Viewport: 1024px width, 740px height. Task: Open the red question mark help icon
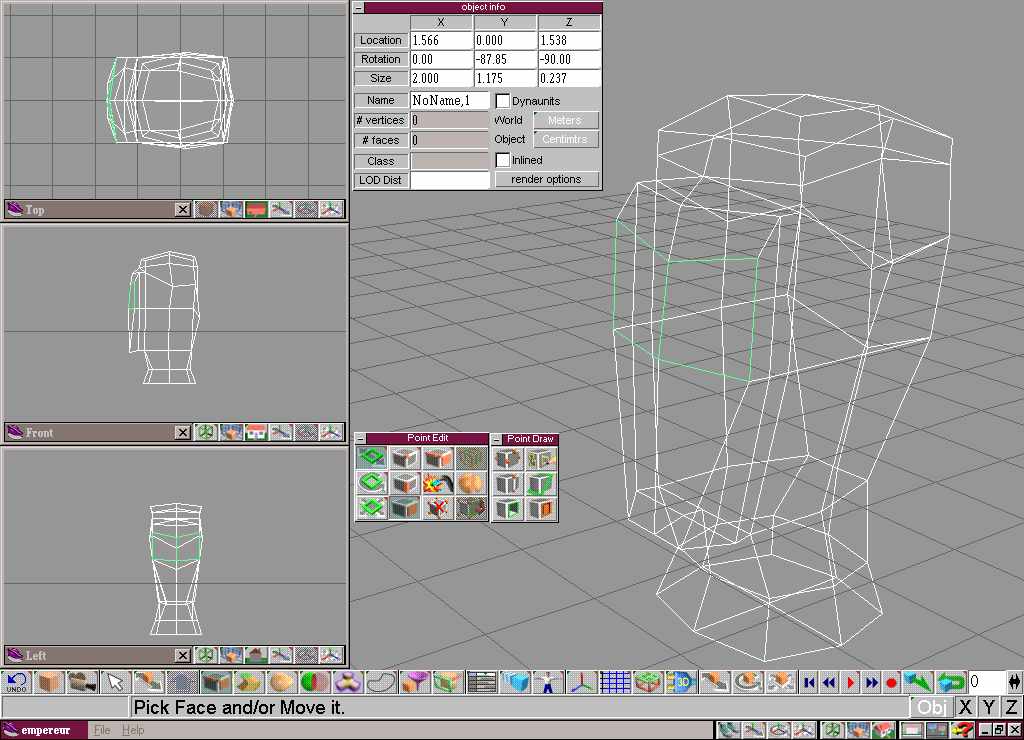(962, 730)
